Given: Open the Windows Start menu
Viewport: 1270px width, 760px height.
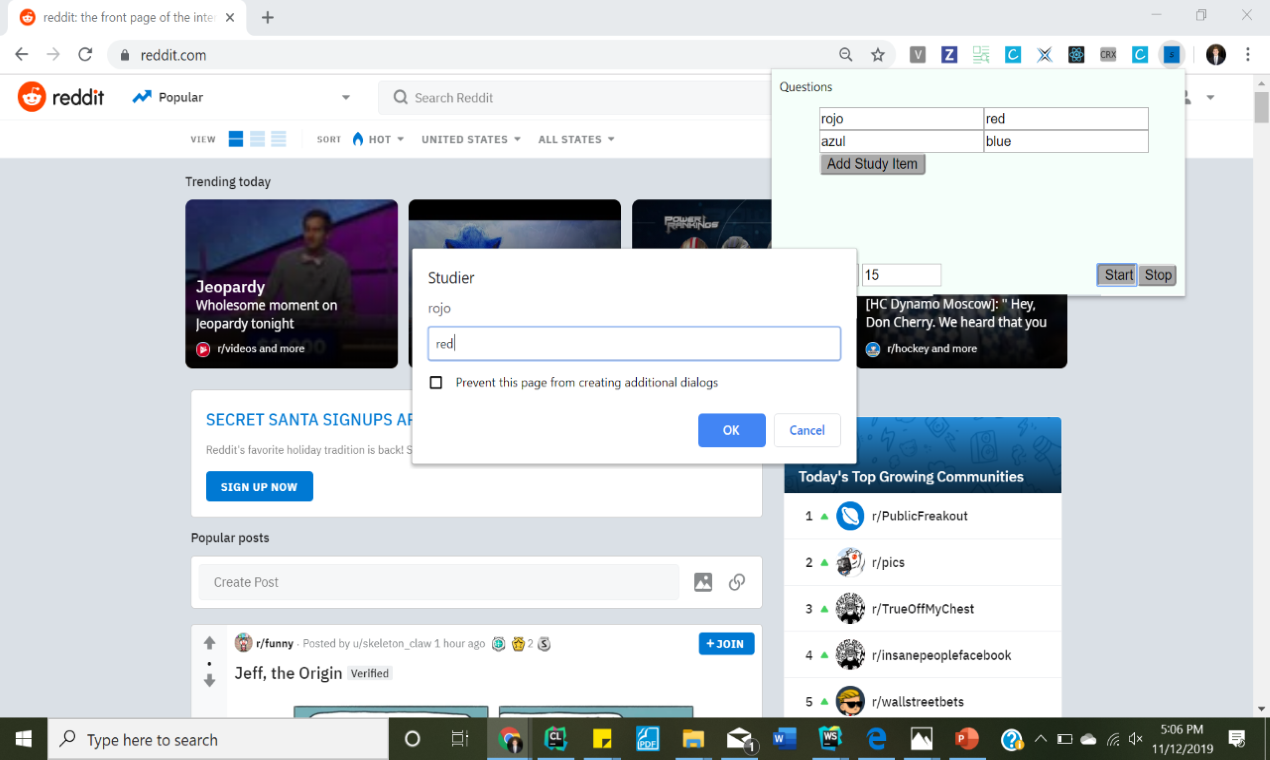Looking at the screenshot, I should [x=23, y=740].
